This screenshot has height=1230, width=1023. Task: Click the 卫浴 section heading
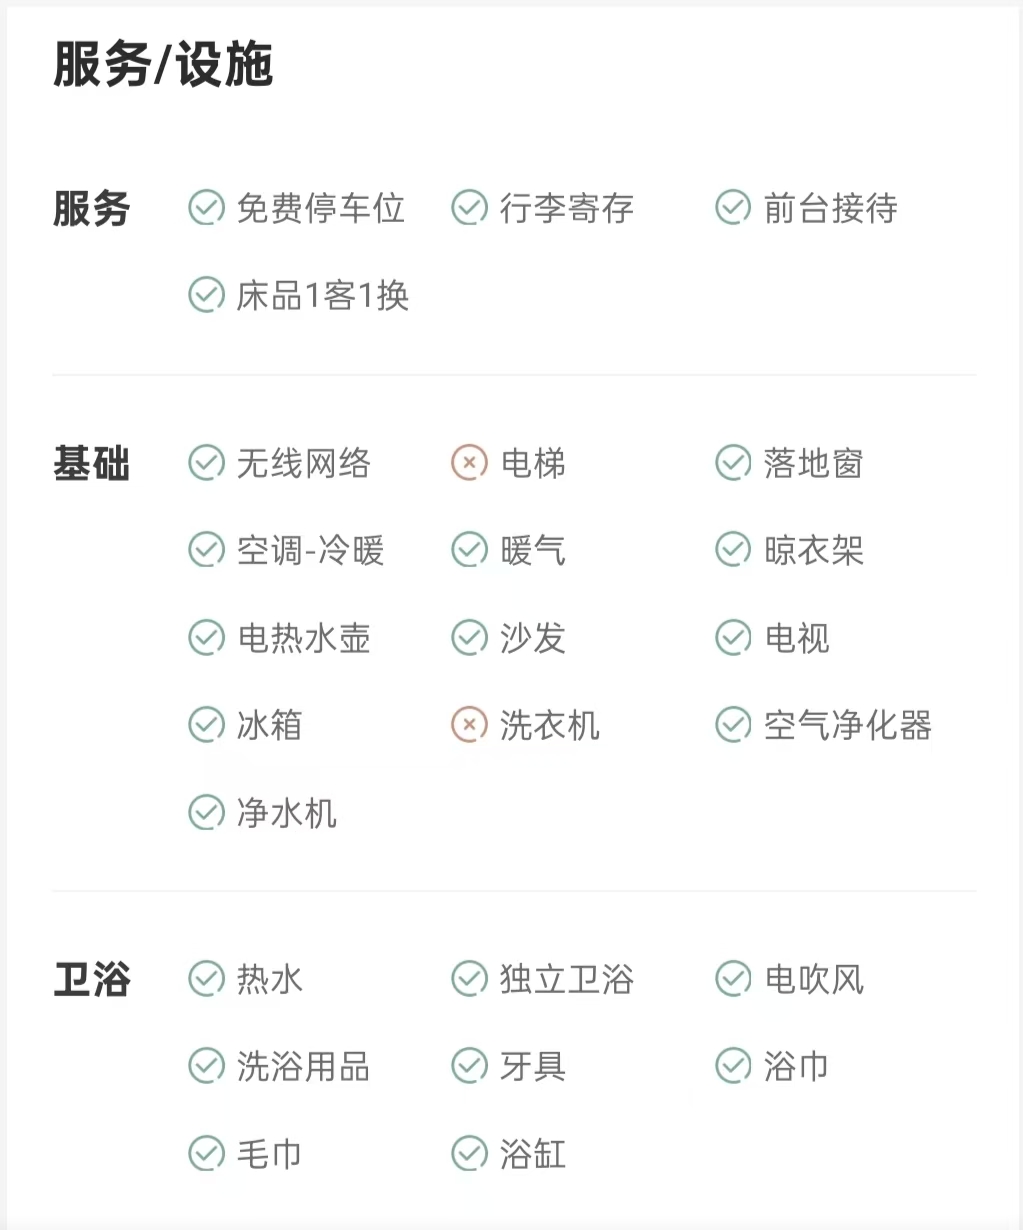point(91,980)
